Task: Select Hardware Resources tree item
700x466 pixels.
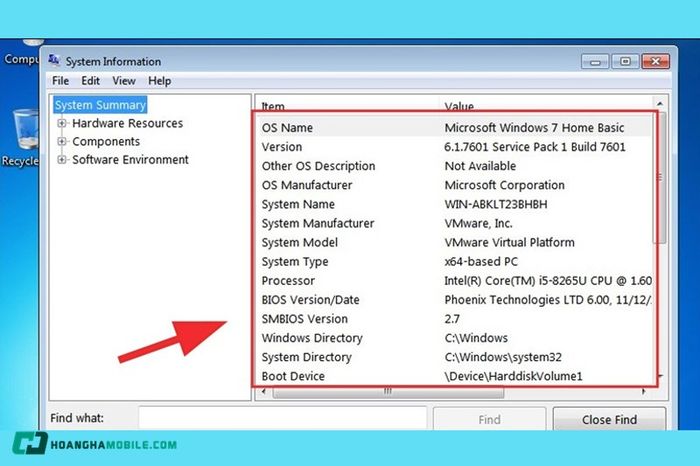Action: pyautogui.click(x=128, y=123)
